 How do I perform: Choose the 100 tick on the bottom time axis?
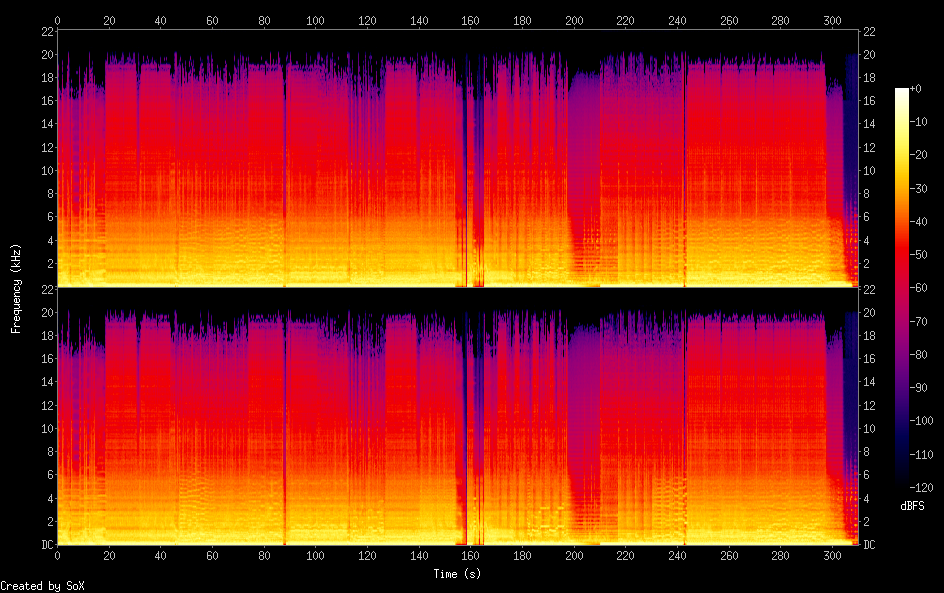pos(315,557)
